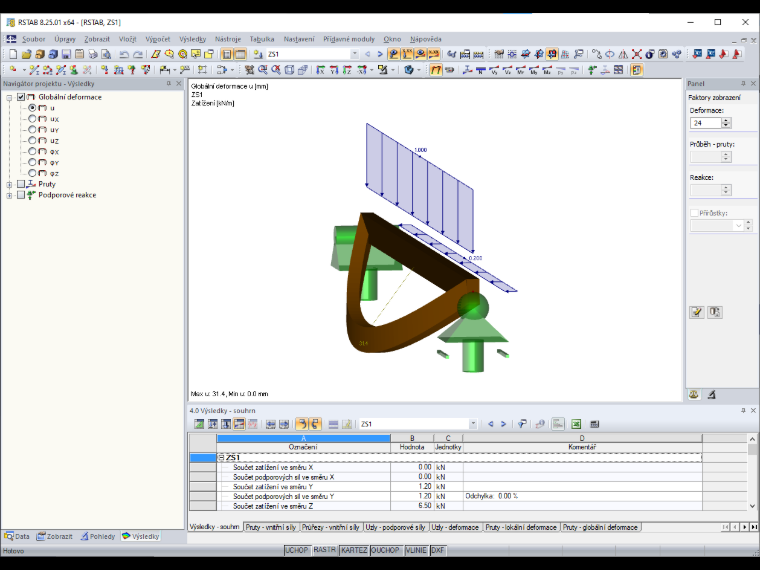Image resolution: width=760 pixels, height=570 pixels.
Task: Switch to the Pruty - vnitřní síly tab
Action: pyautogui.click(x=270, y=527)
